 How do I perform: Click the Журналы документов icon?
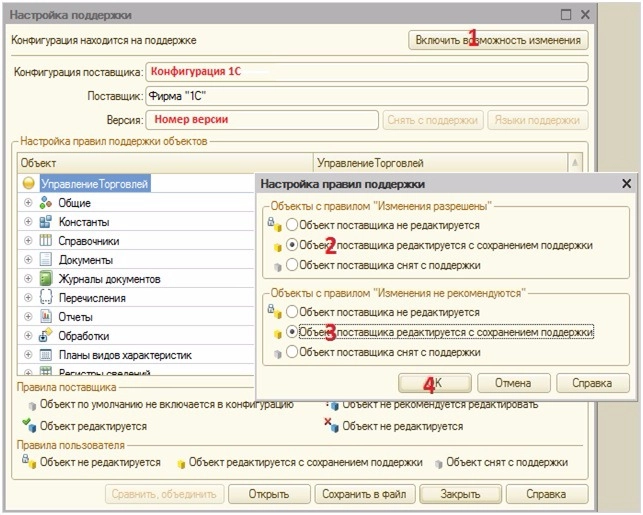point(46,279)
